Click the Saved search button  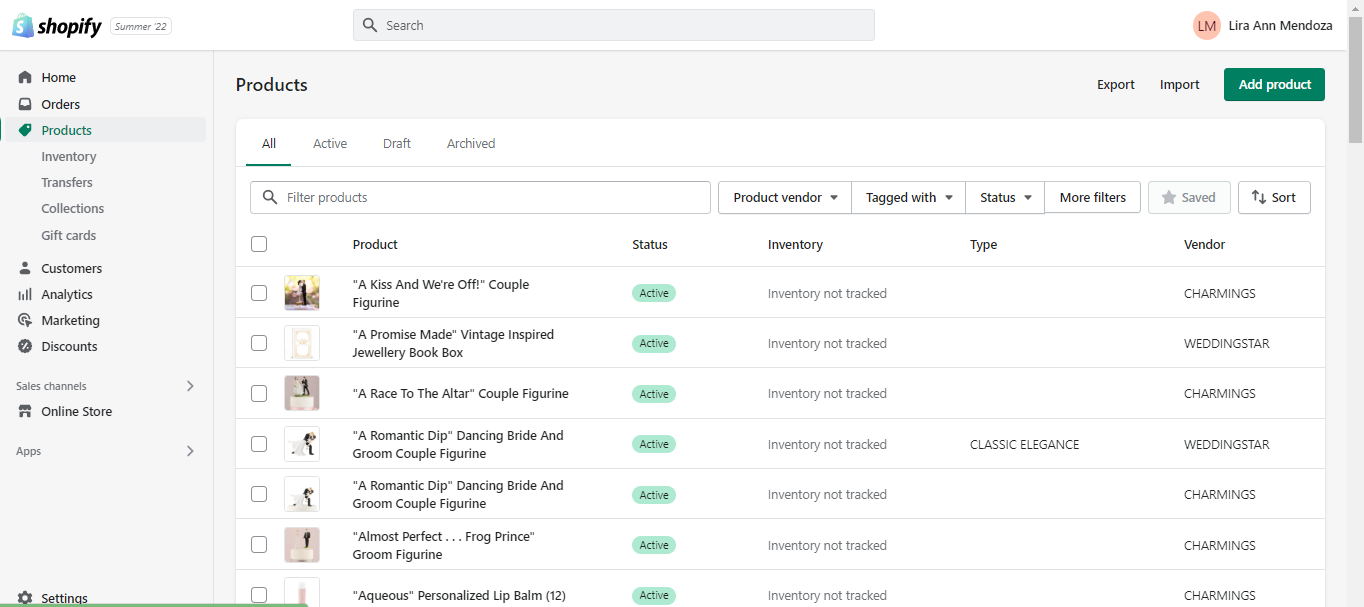click(x=1189, y=197)
